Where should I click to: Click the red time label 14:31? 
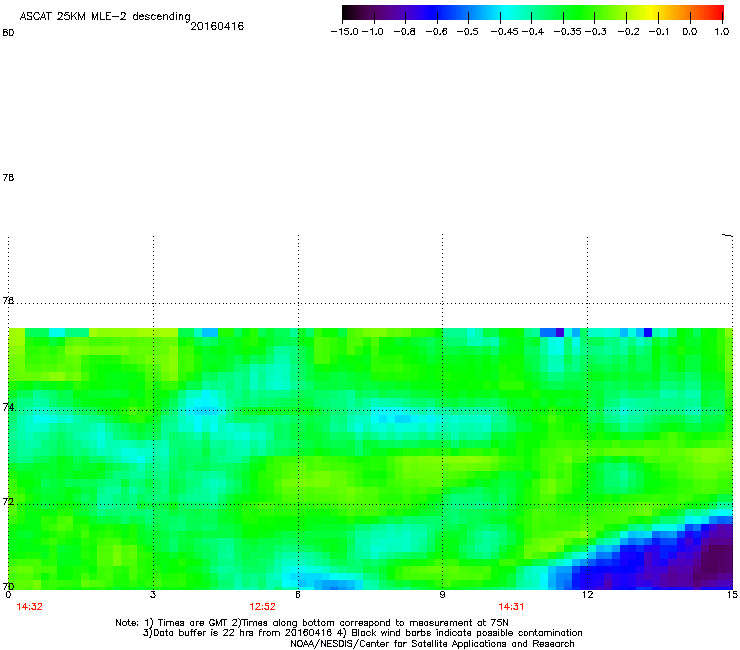click(511, 607)
